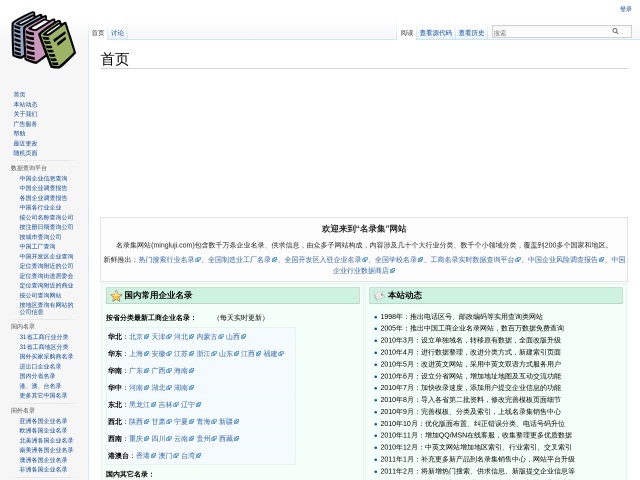
Task: Open the 查看历史 view history tab
Action: coord(471,33)
